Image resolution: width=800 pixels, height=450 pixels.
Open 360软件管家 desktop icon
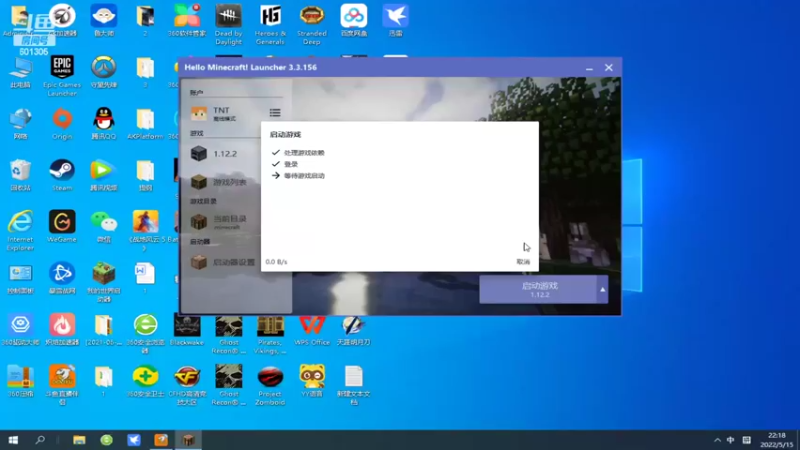click(x=187, y=20)
